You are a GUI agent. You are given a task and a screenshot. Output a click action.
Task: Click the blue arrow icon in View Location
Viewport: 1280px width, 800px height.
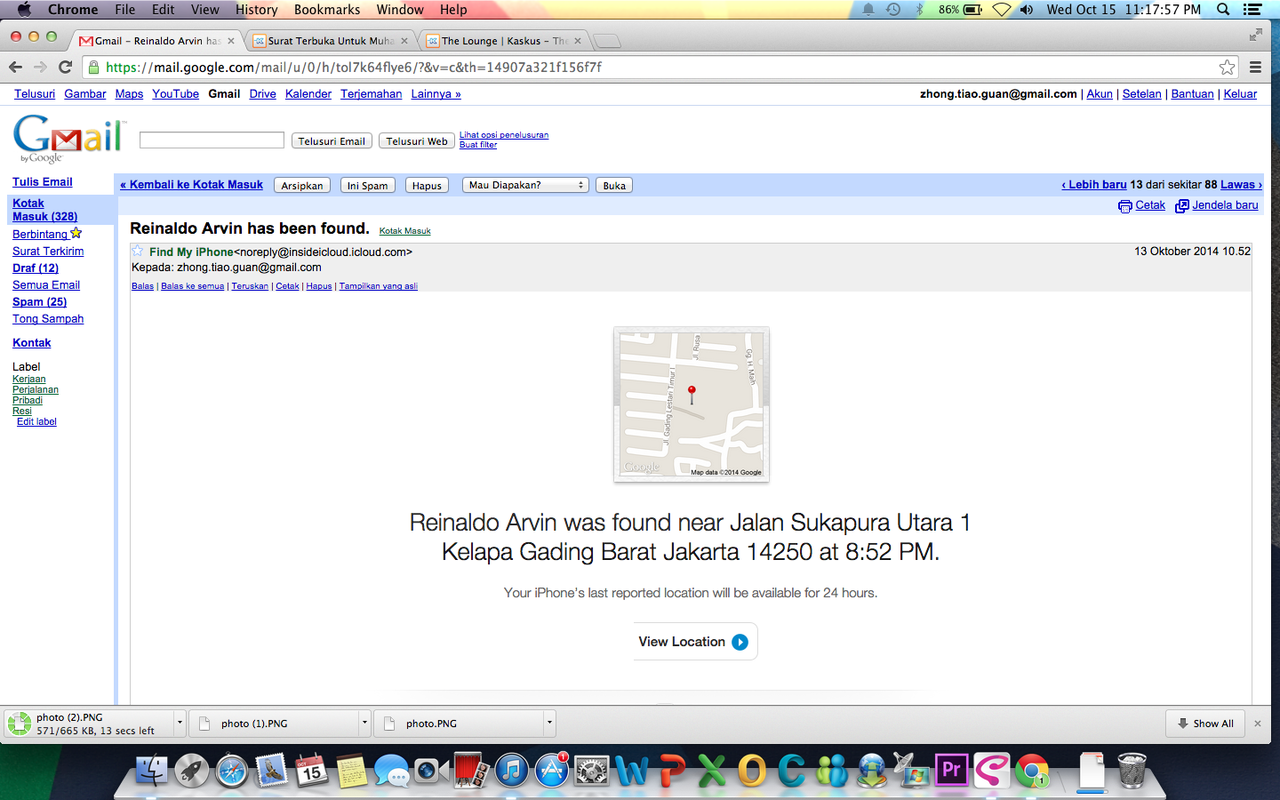point(740,642)
